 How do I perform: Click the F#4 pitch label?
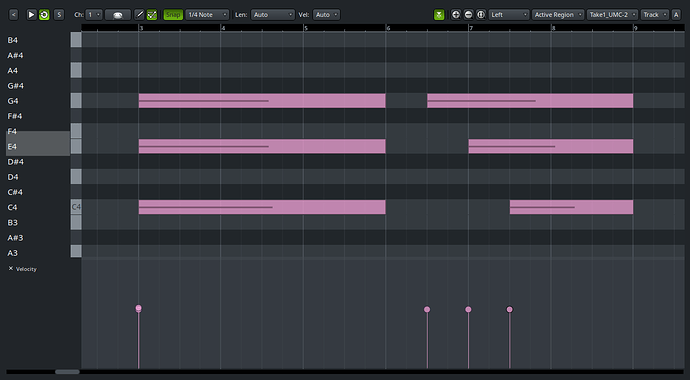[15, 116]
